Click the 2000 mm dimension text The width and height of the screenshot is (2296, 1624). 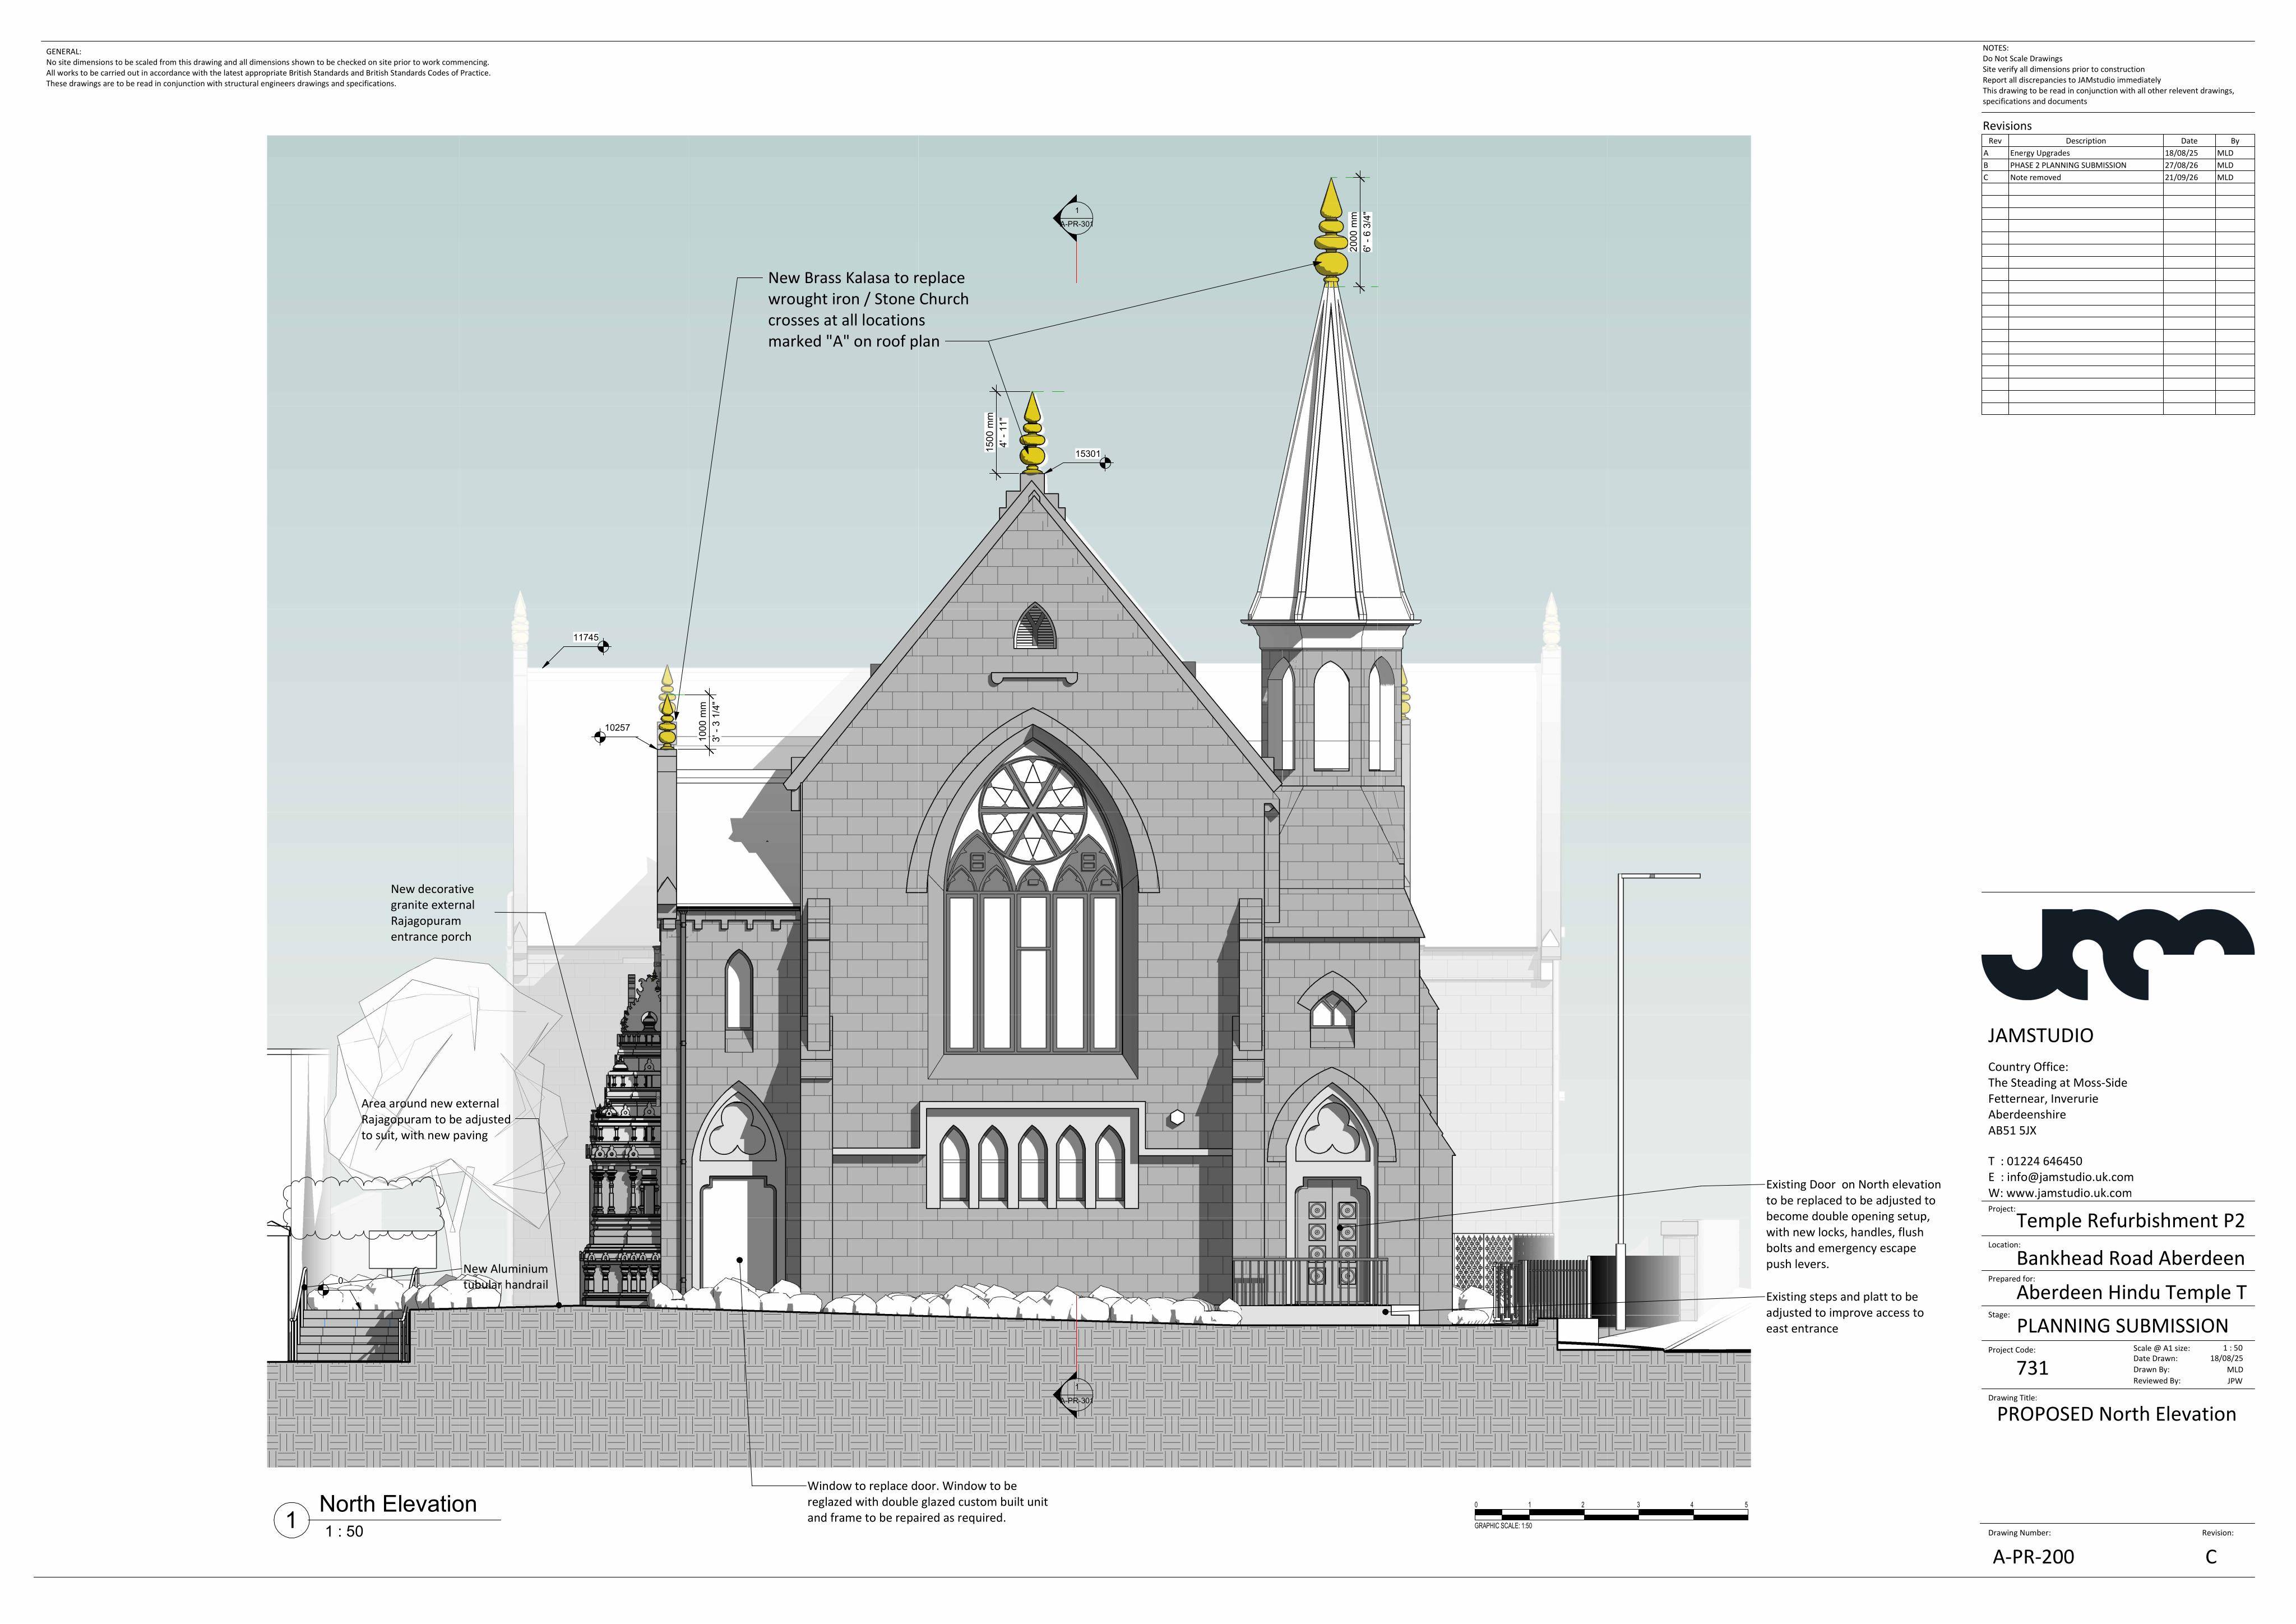pyautogui.click(x=1354, y=231)
